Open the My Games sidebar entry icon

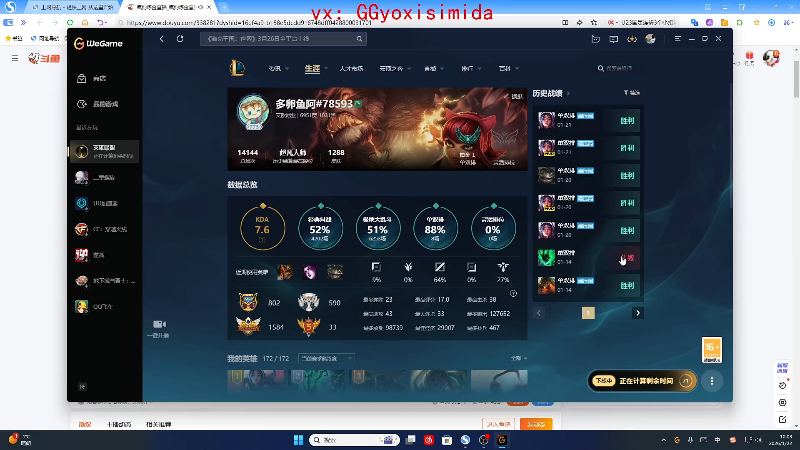click(82, 104)
